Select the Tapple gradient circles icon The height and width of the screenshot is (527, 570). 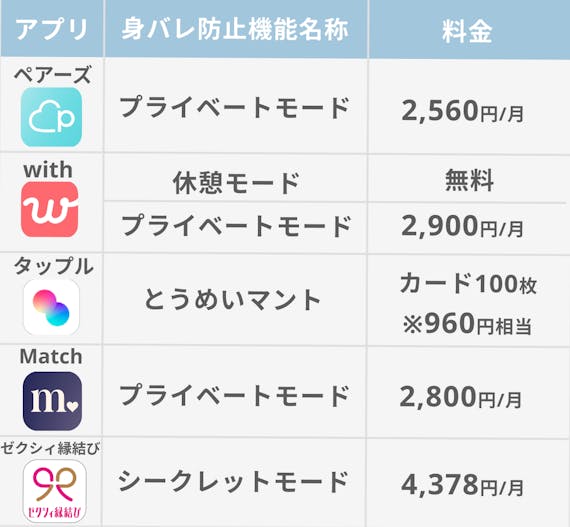[51, 307]
